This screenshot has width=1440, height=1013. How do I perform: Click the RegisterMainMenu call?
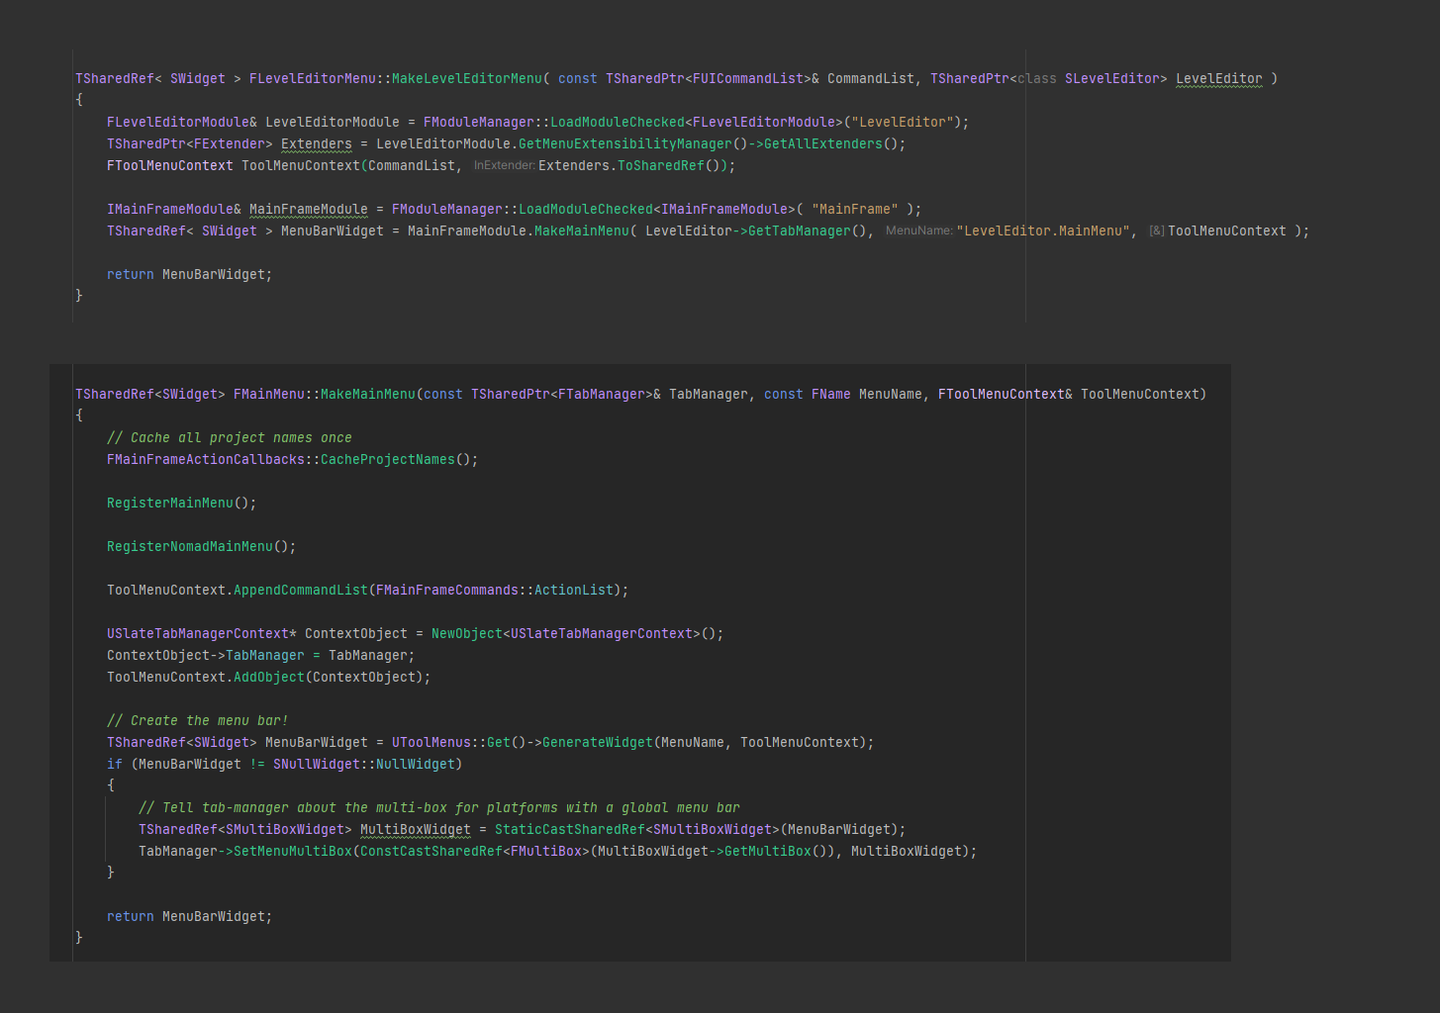[x=170, y=503]
